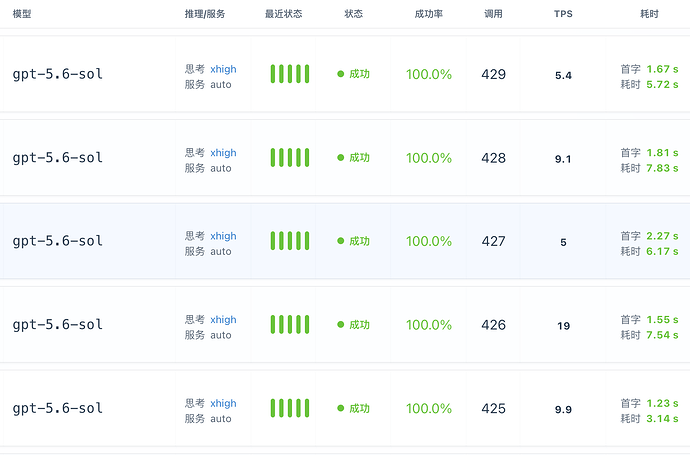The width and height of the screenshot is (690, 455).
Task: Click the 调用 column header
Action: click(493, 14)
